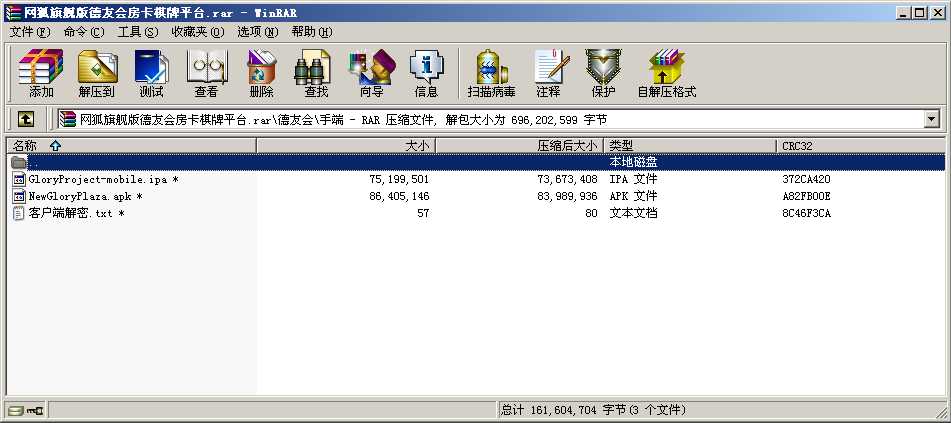The height and width of the screenshot is (423, 951).
Task: Select NewGloryPlaza.apk file name
Action: [86, 197]
